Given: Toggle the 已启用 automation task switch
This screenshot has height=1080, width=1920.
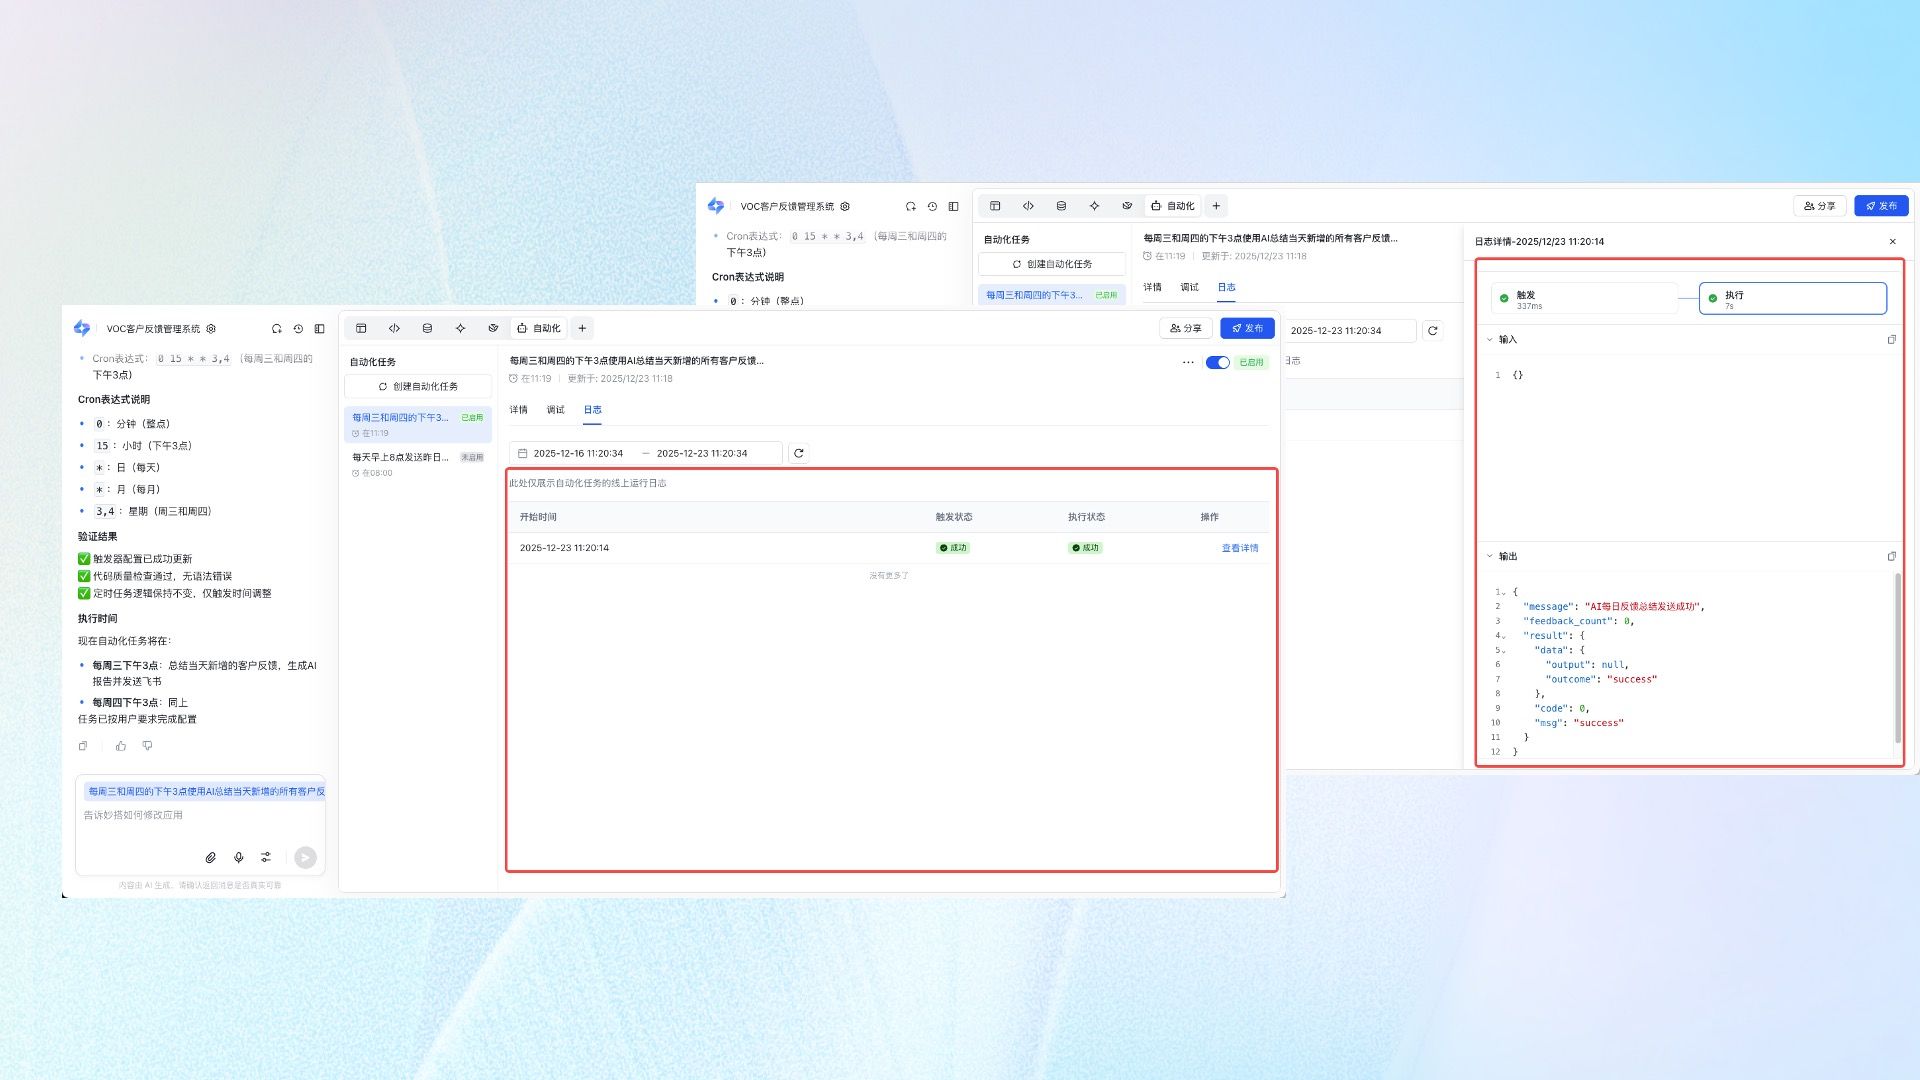Looking at the screenshot, I should (1217, 362).
